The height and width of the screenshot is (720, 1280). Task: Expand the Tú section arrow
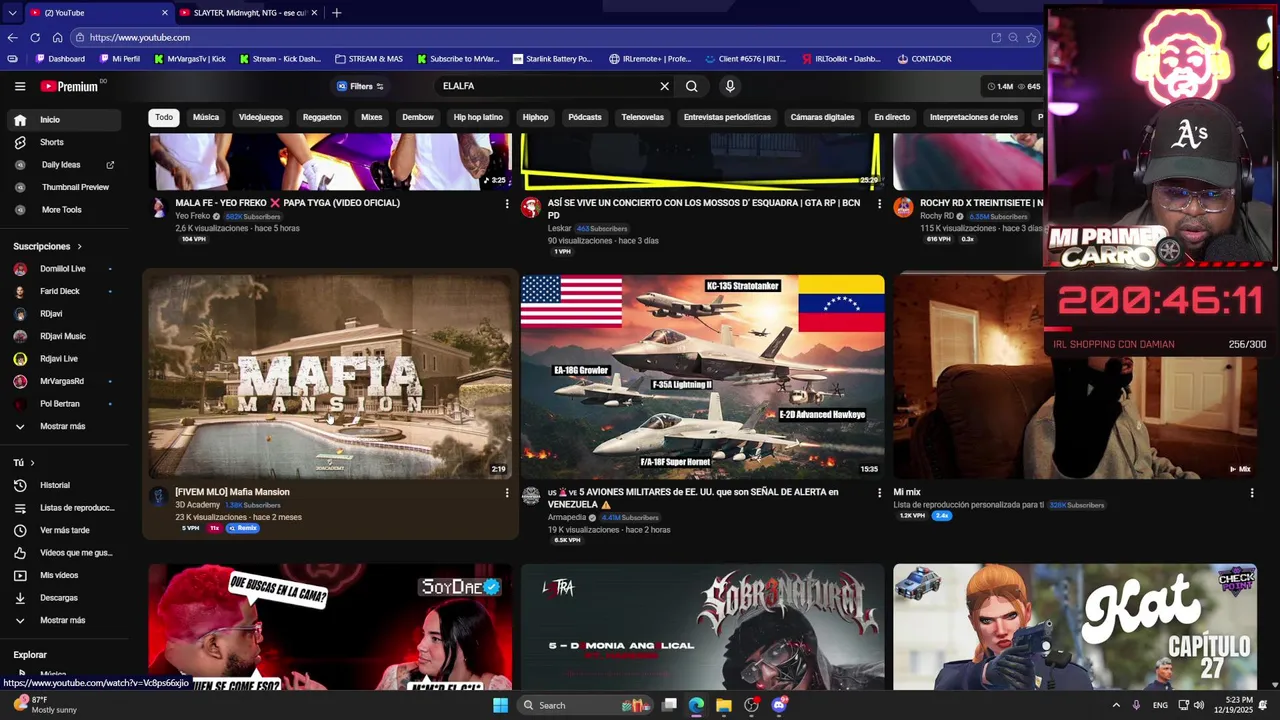(32, 462)
